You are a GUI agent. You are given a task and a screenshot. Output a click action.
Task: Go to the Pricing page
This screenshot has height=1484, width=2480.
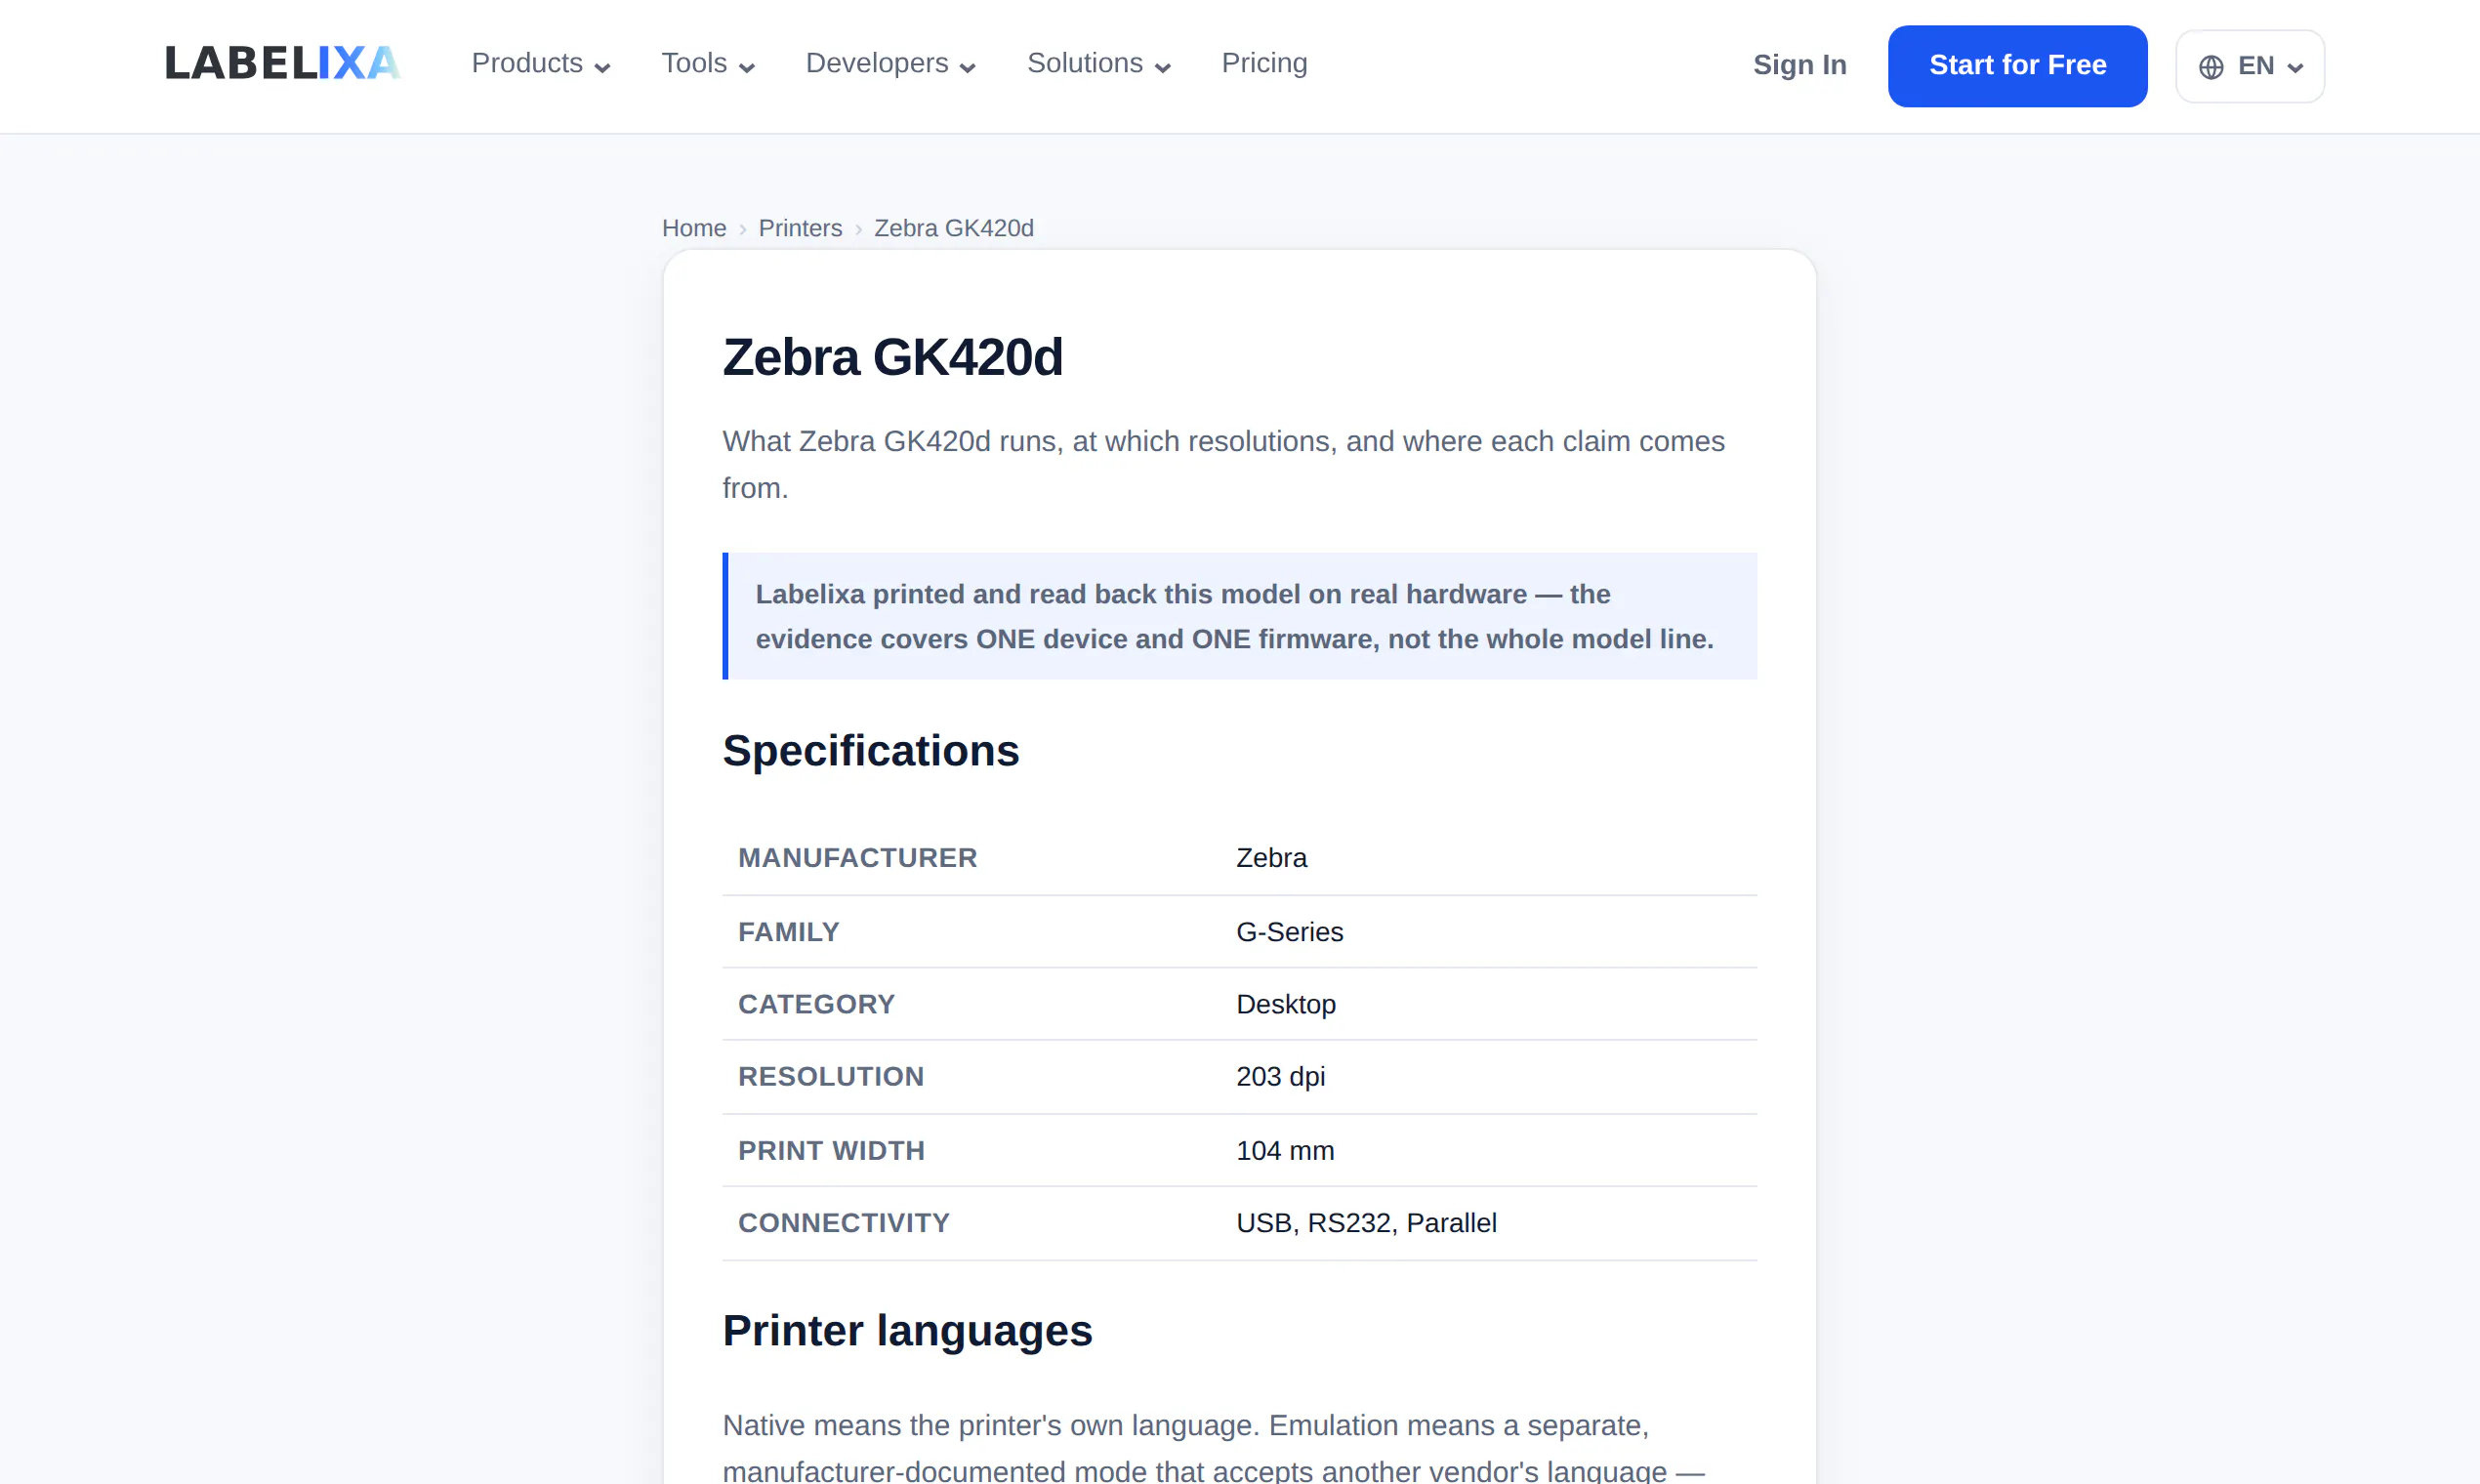tap(1264, 63)
